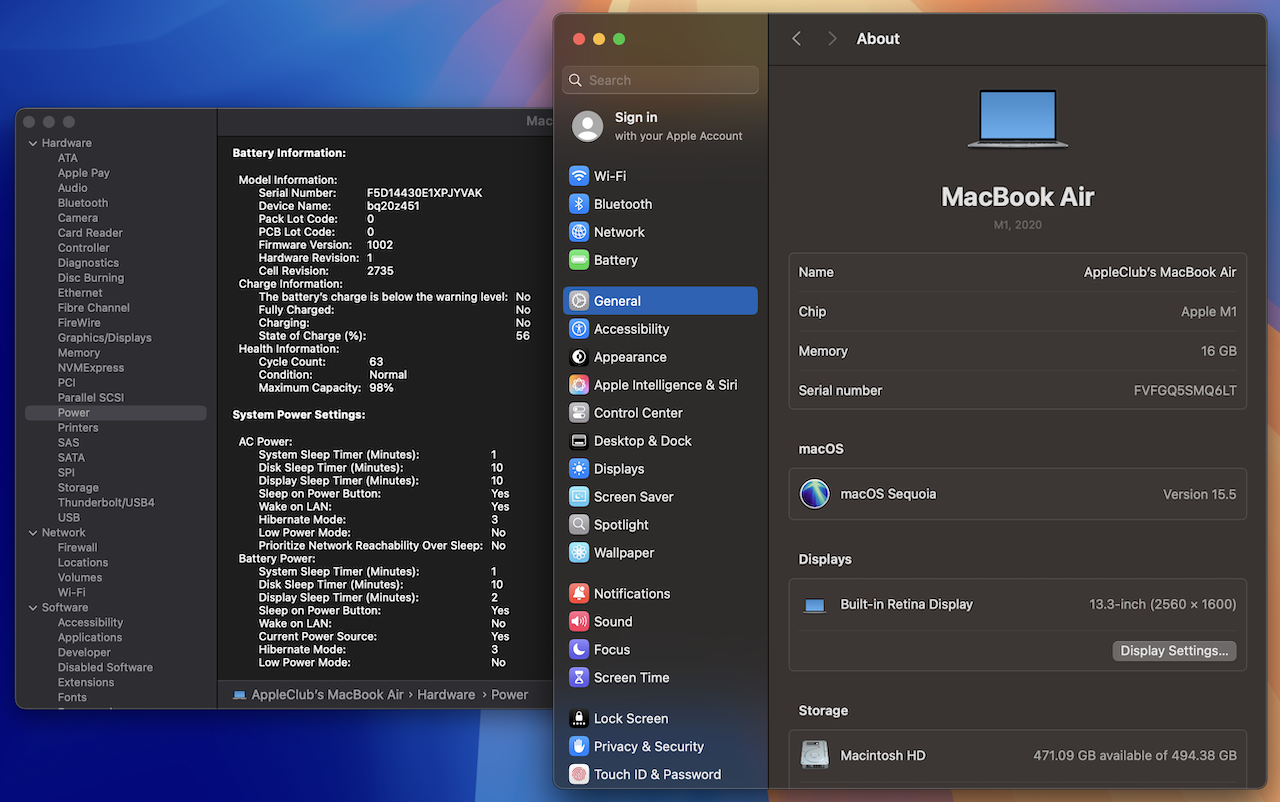
Task: Open Wi-Fi settings via its sidebar icon
Action: 579,176
